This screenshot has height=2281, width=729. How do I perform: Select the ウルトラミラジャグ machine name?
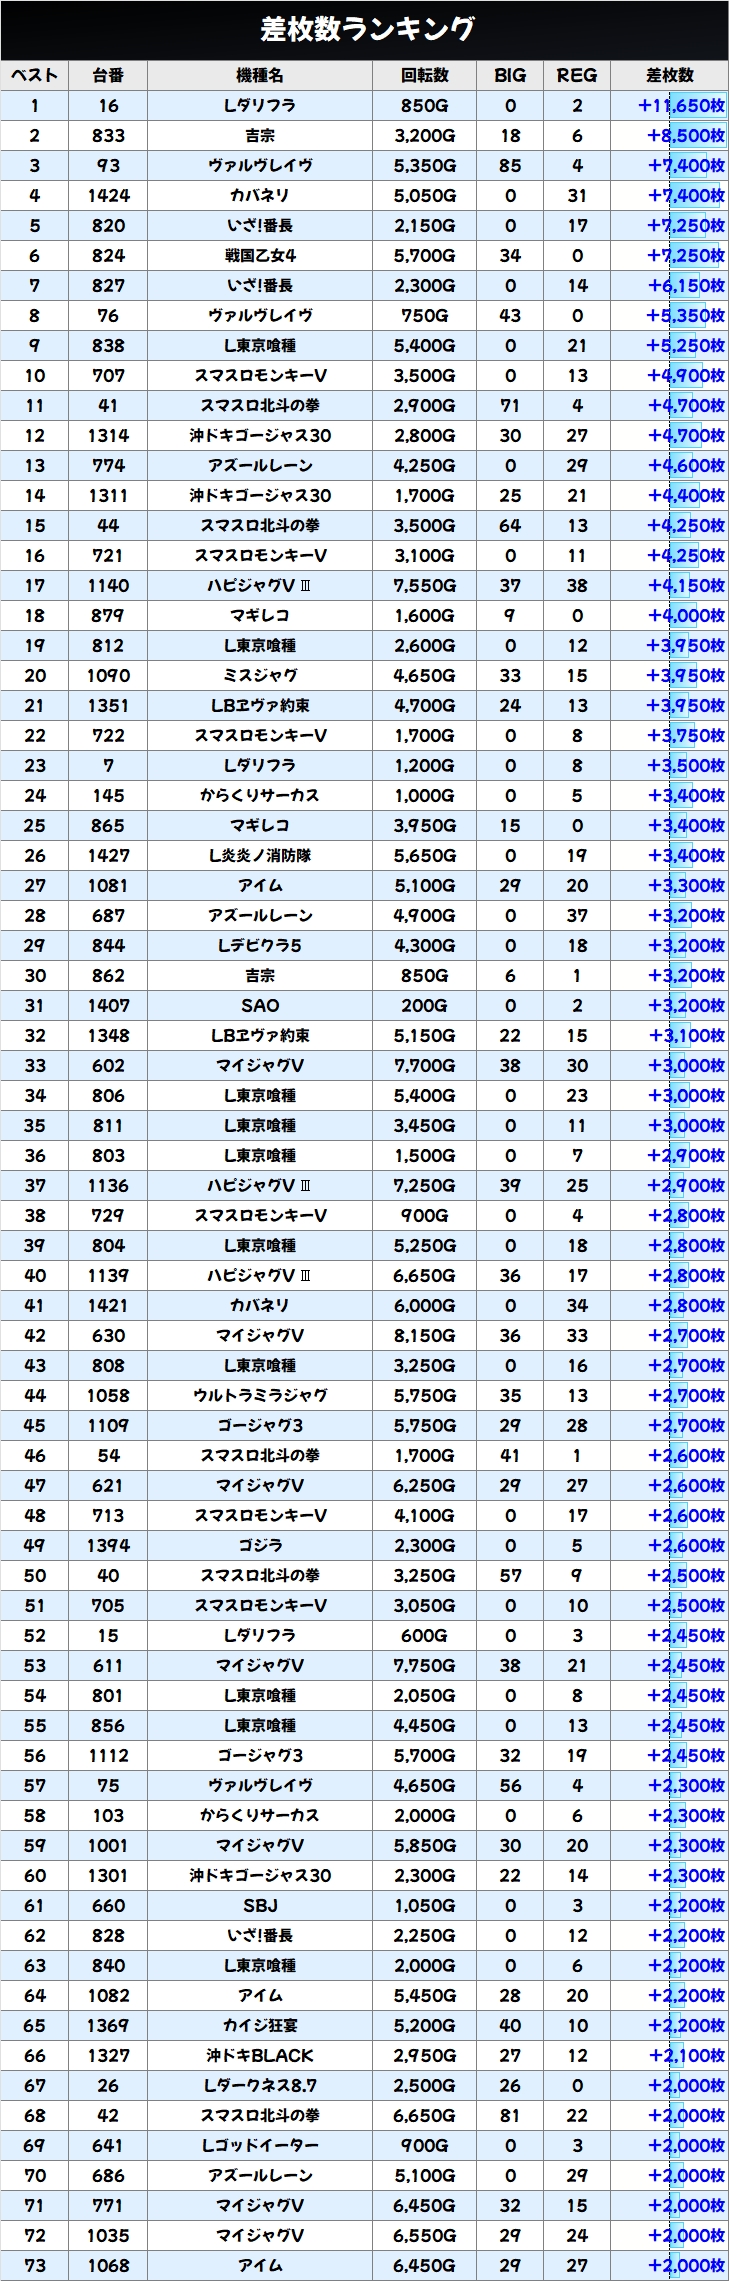(260, 1396)
